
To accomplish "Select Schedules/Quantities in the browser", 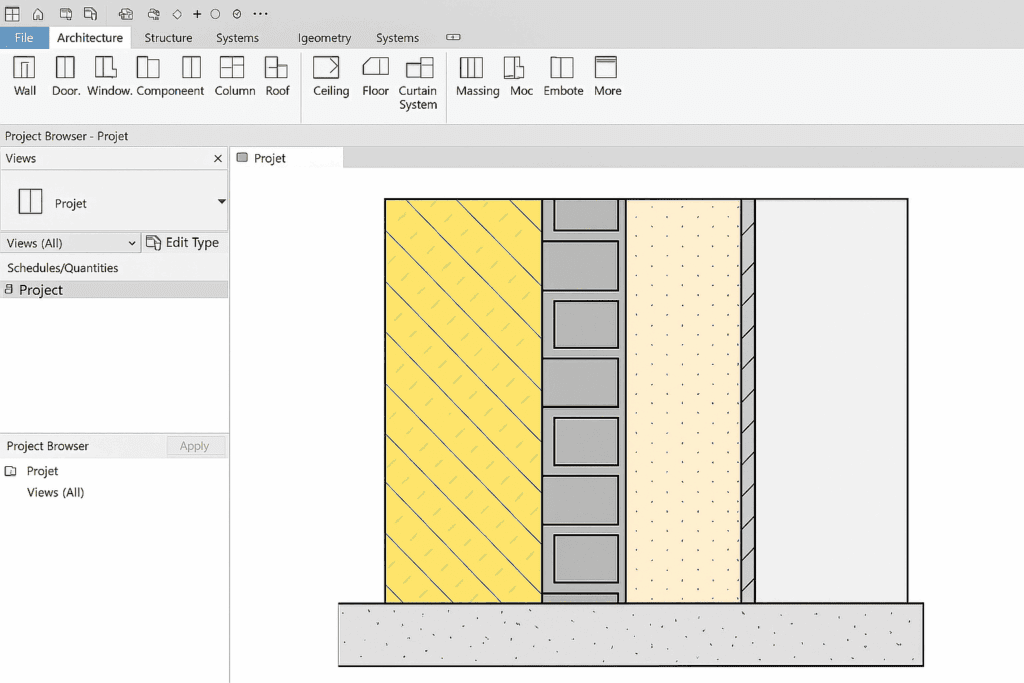I will click(63, 268).
